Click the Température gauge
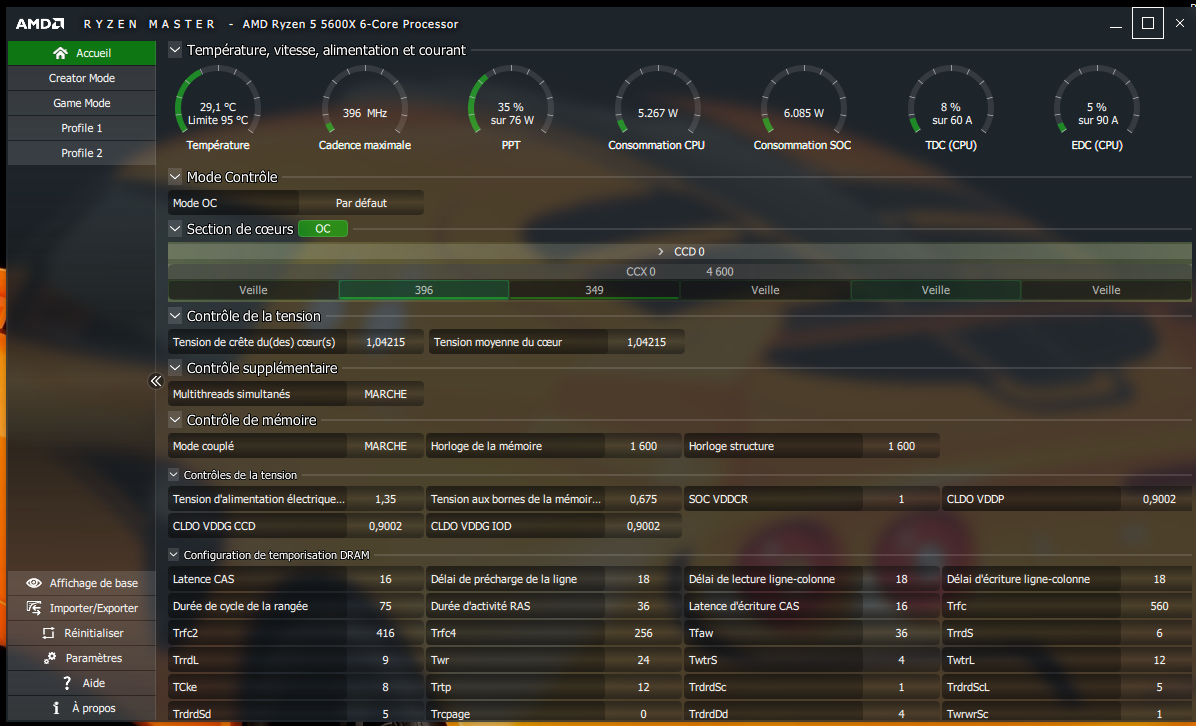1196x726 pixels. click(218, 108)
